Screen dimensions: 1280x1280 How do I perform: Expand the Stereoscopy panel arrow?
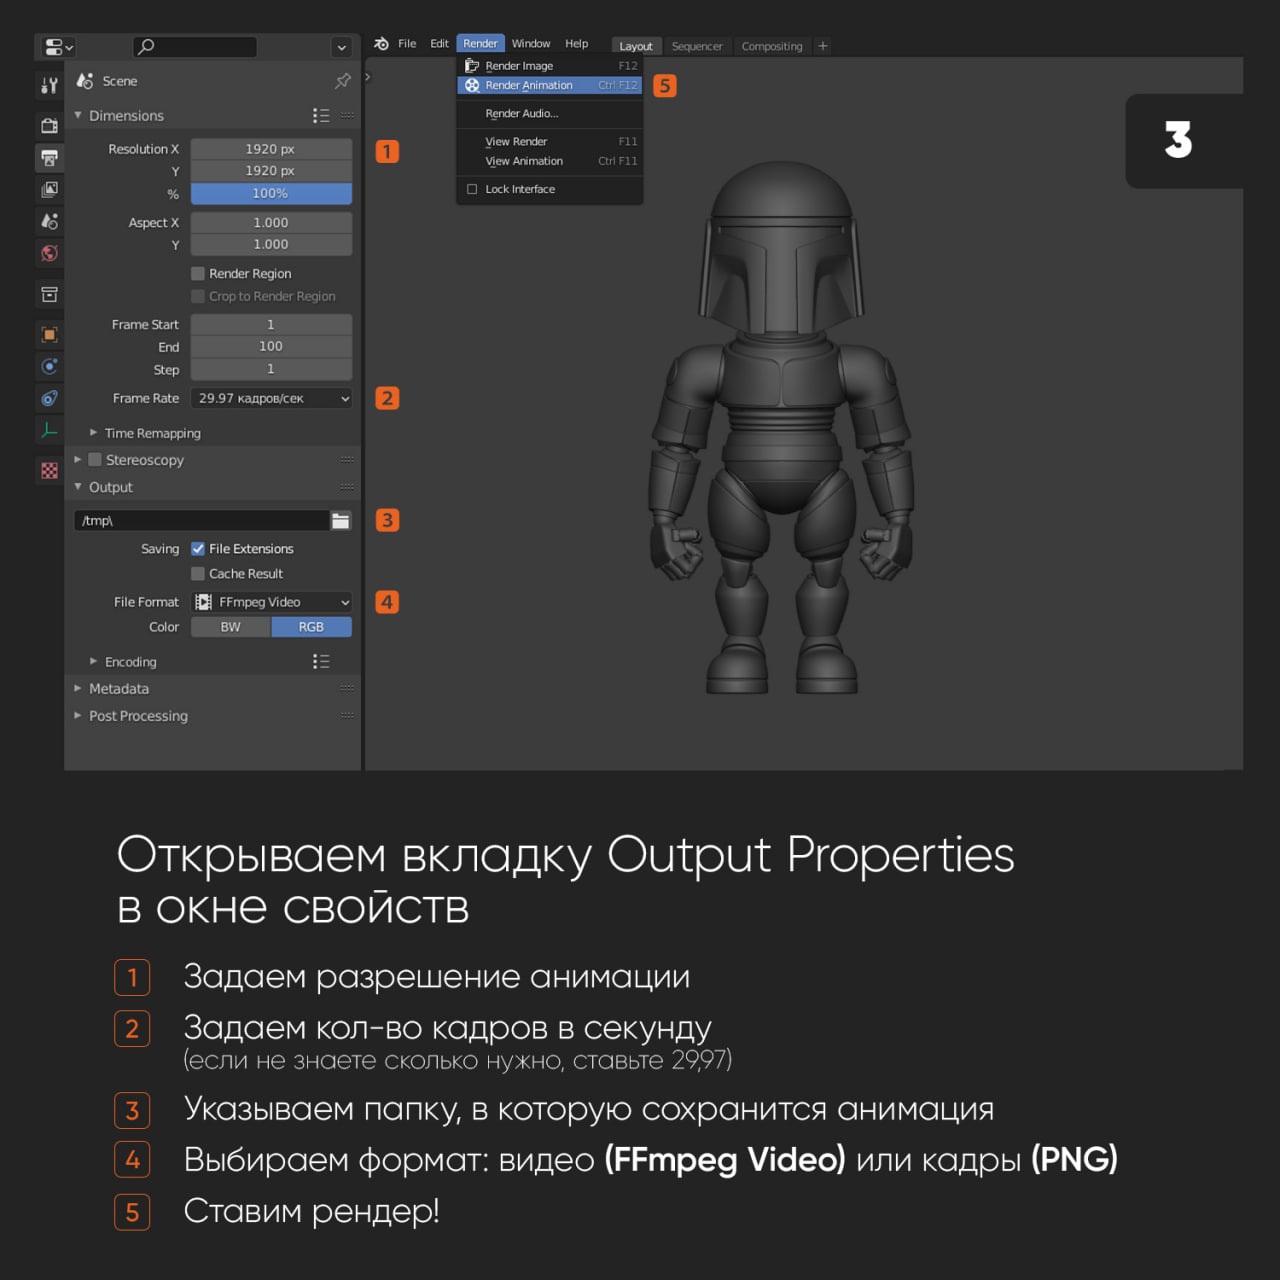point(78,460)
